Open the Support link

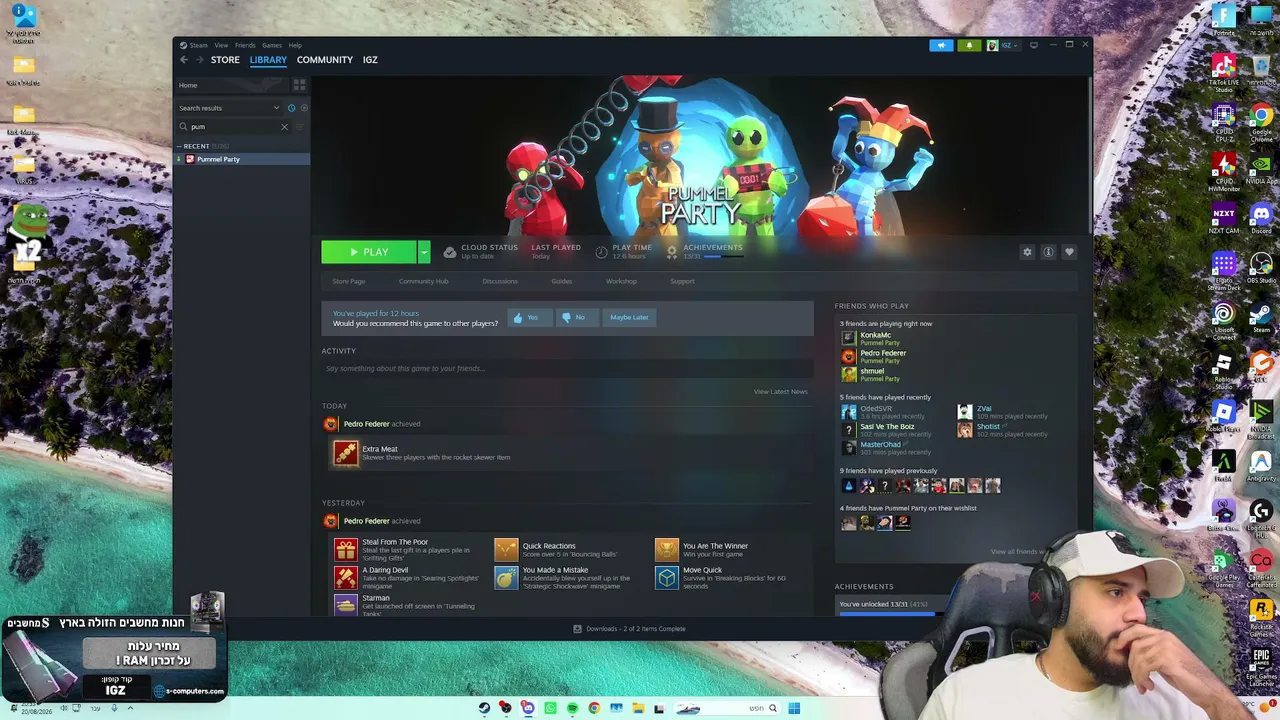tap(682, 281)
